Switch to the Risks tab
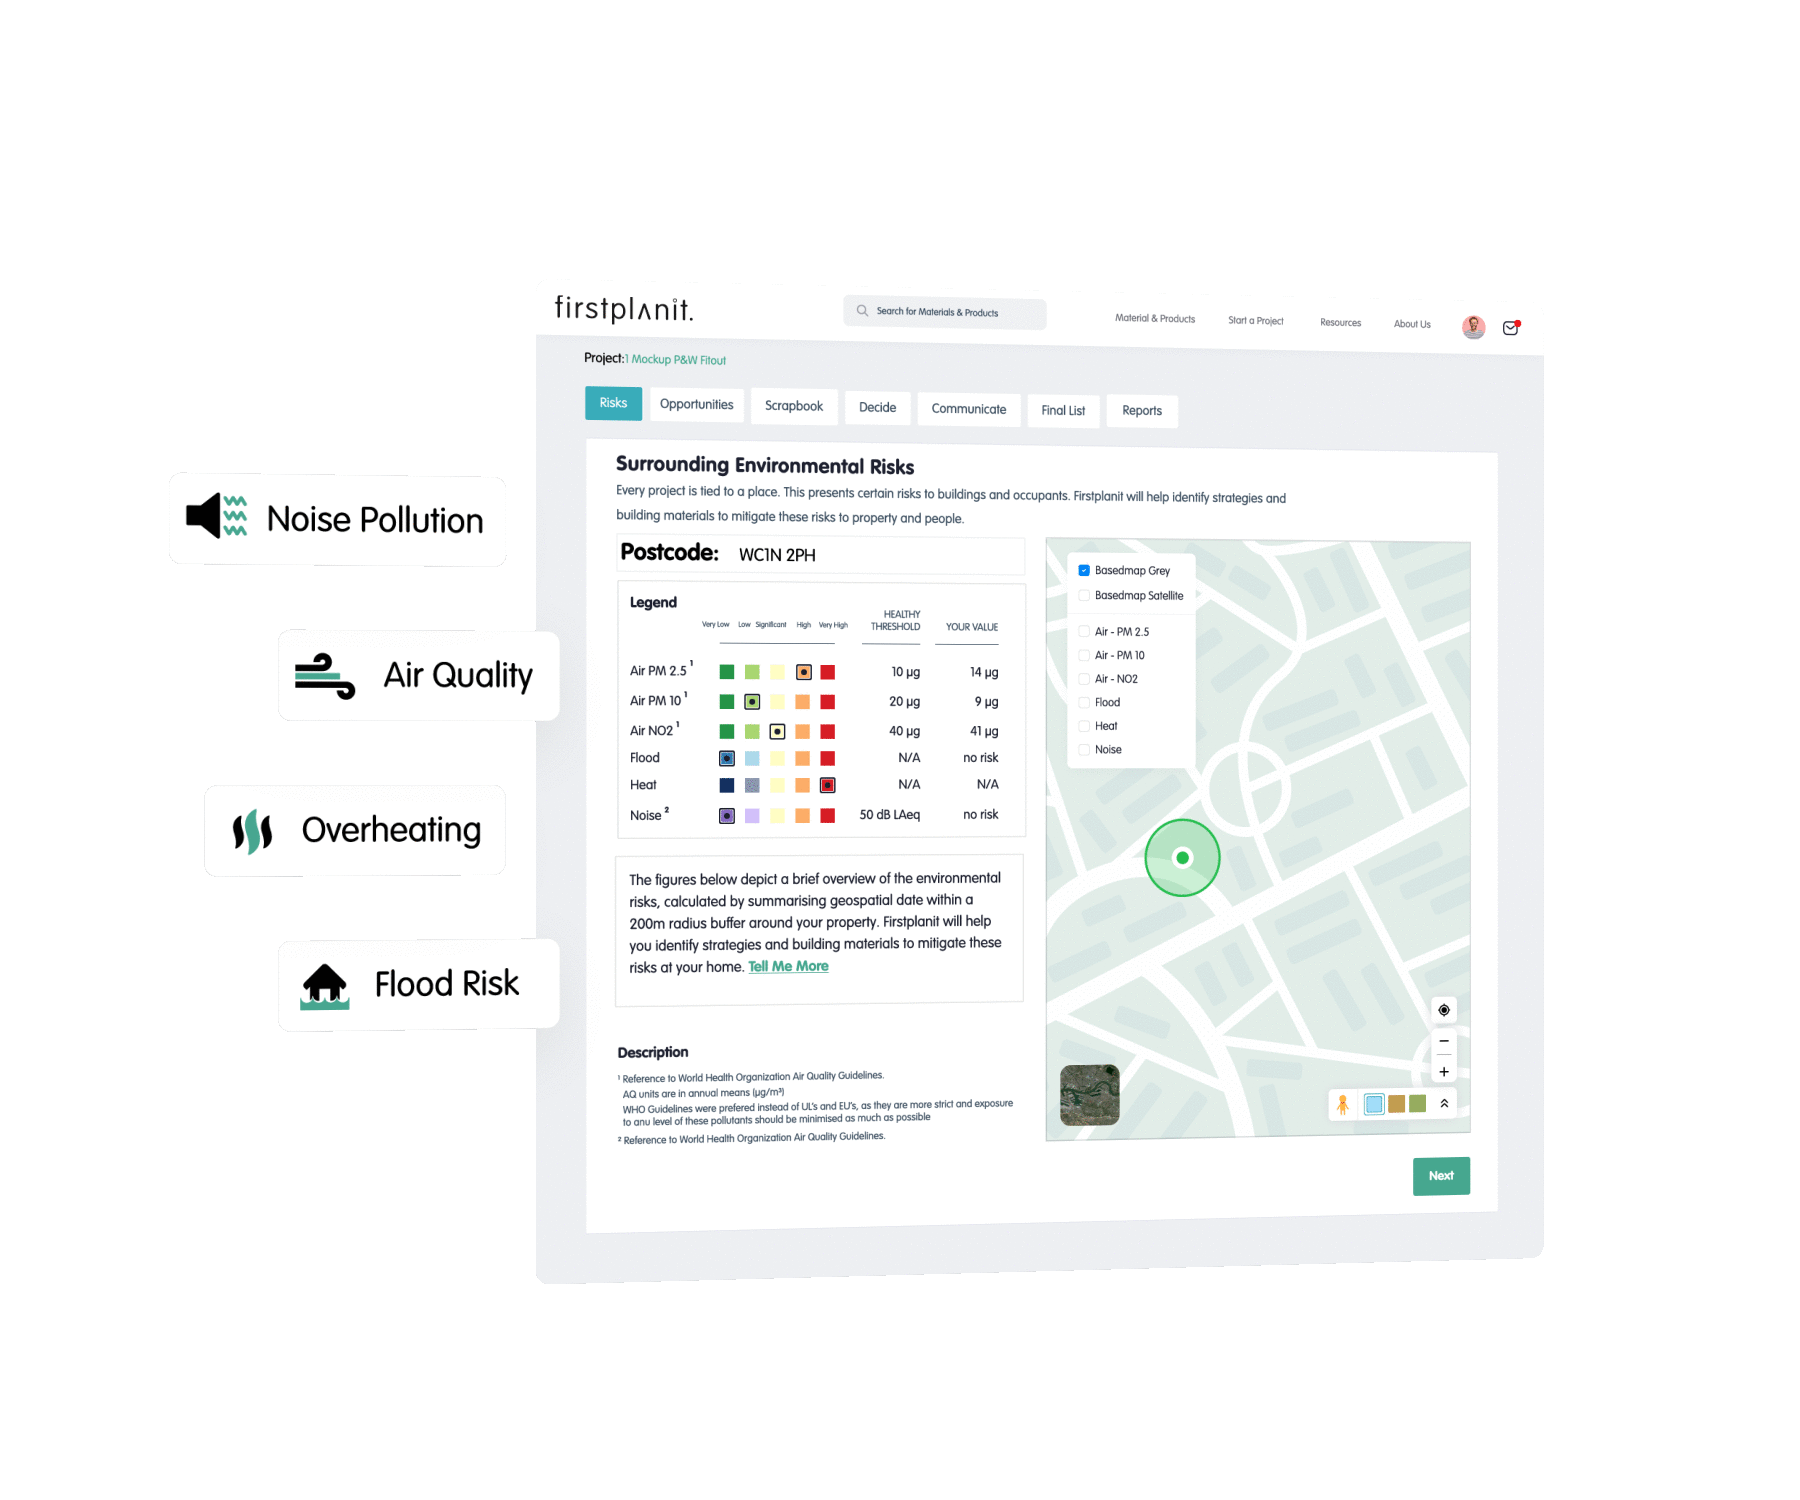The image size is (1800, 1500). pyautogui.click(x=613, y=402)
